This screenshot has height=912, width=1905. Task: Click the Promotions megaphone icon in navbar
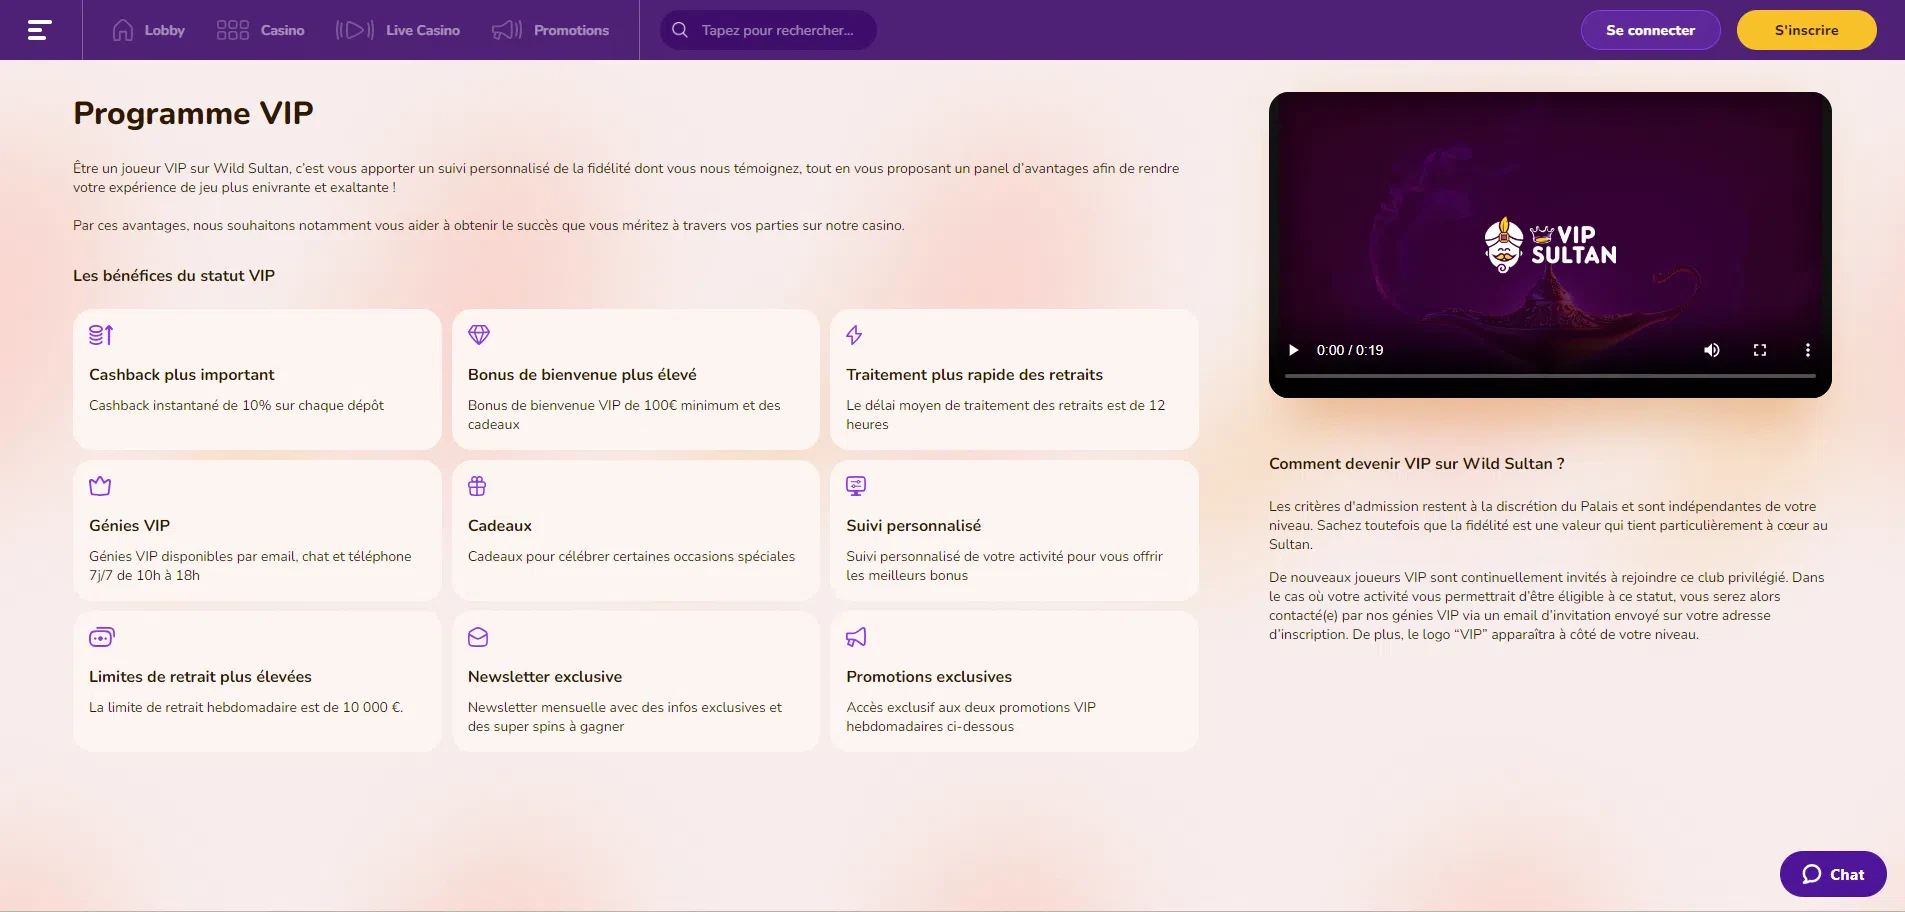coord(506,30)
